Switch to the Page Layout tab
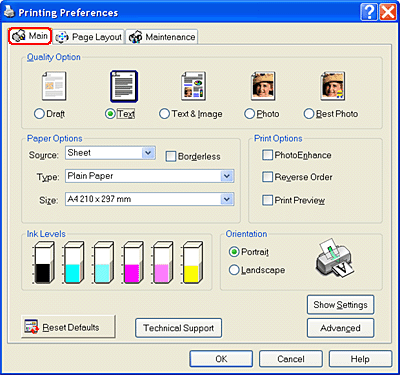 tap(89, 37)
